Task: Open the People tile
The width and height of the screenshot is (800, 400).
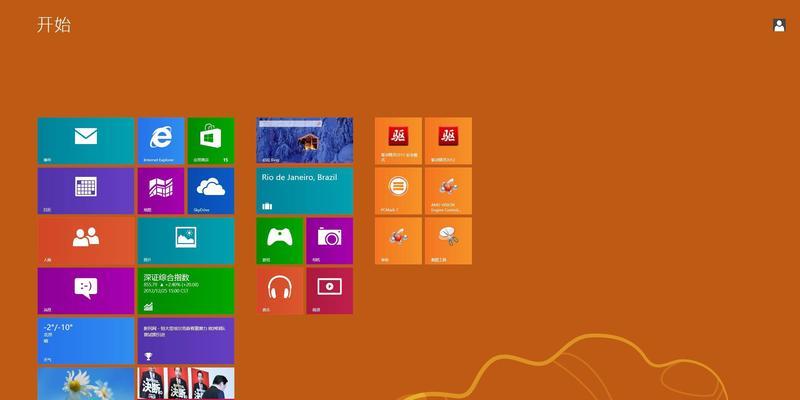Action: [x=86, y=241]
